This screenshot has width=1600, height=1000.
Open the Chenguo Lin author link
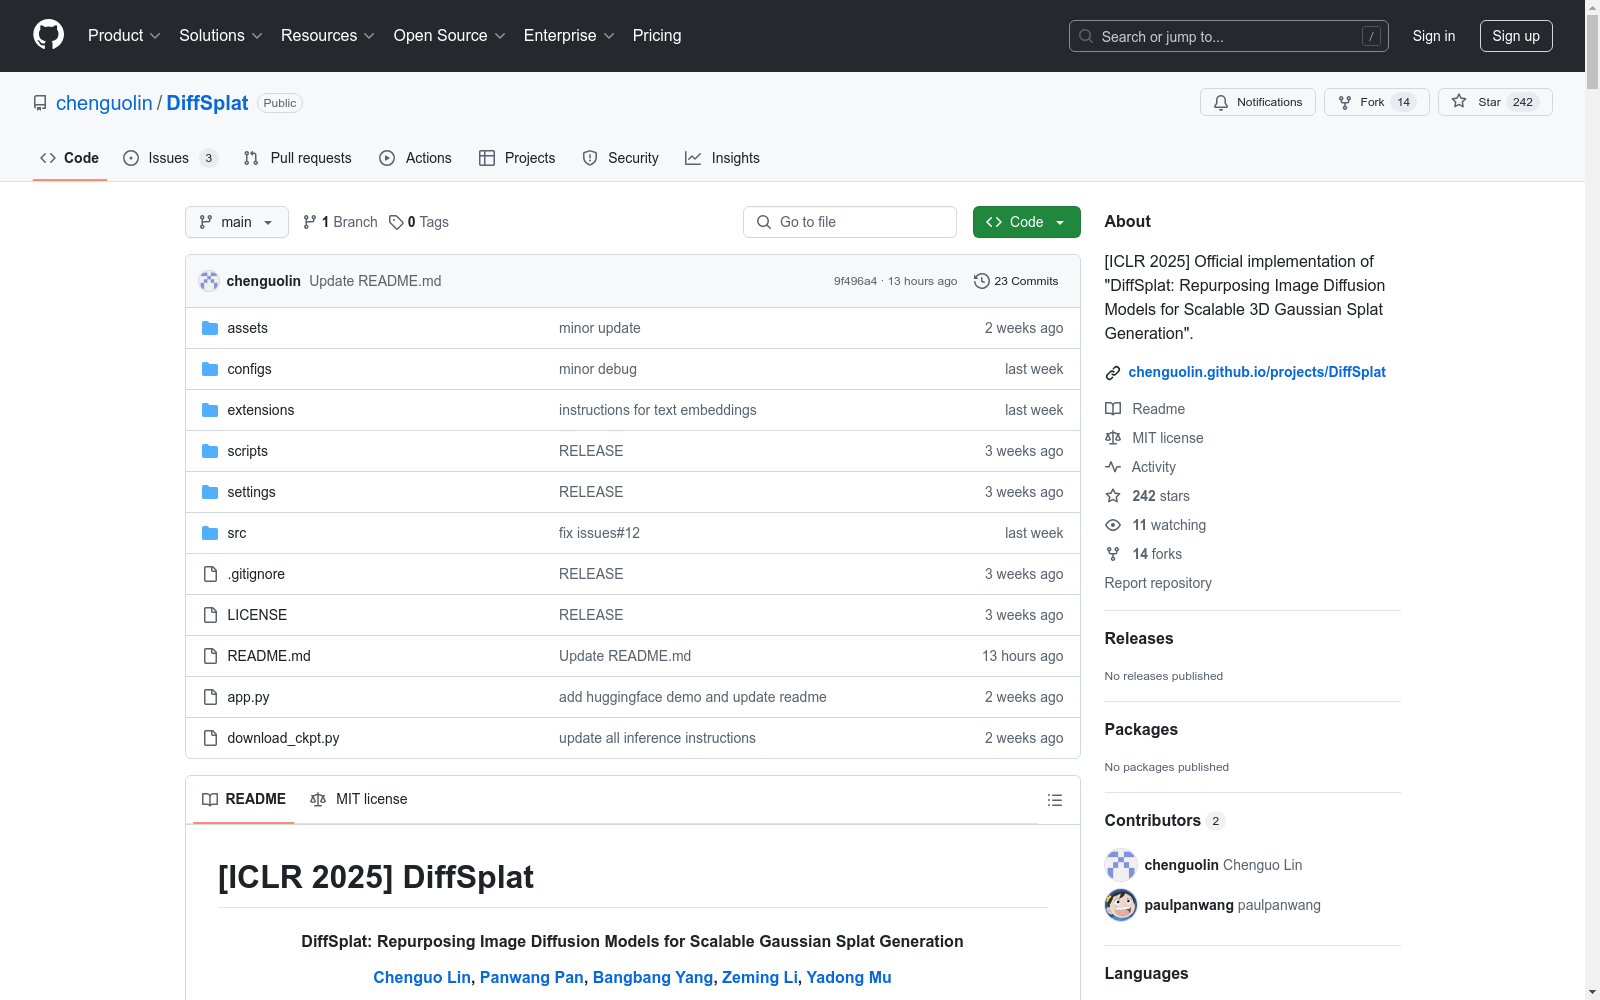[x=422, y=977]
